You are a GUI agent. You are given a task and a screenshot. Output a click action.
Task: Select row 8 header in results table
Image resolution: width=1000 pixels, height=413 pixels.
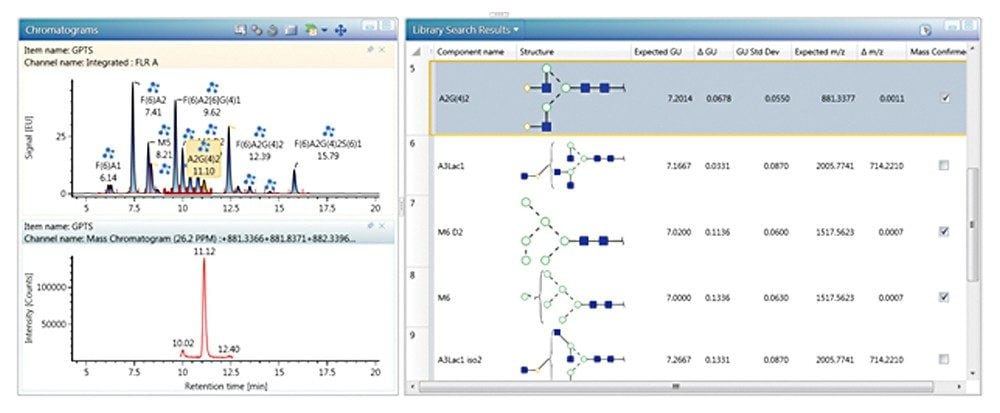(418, 298)
